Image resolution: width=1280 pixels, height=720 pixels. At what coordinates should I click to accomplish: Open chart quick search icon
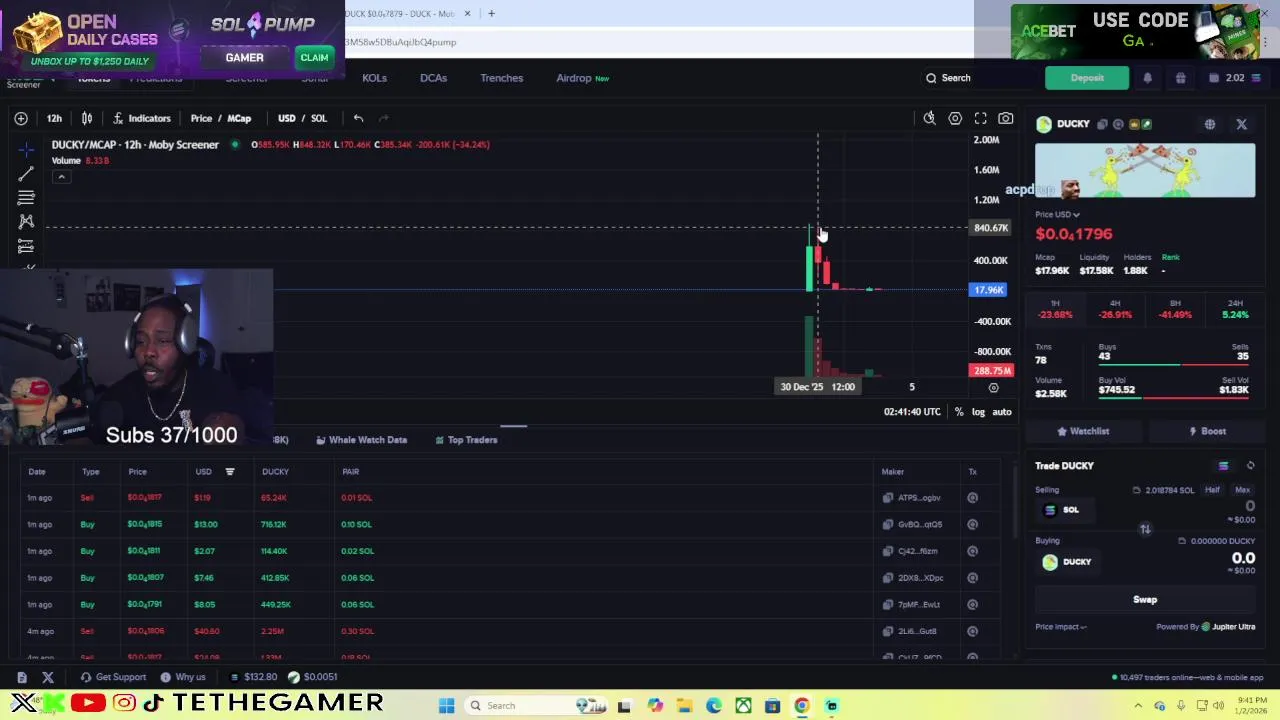(x=929, y=118)
